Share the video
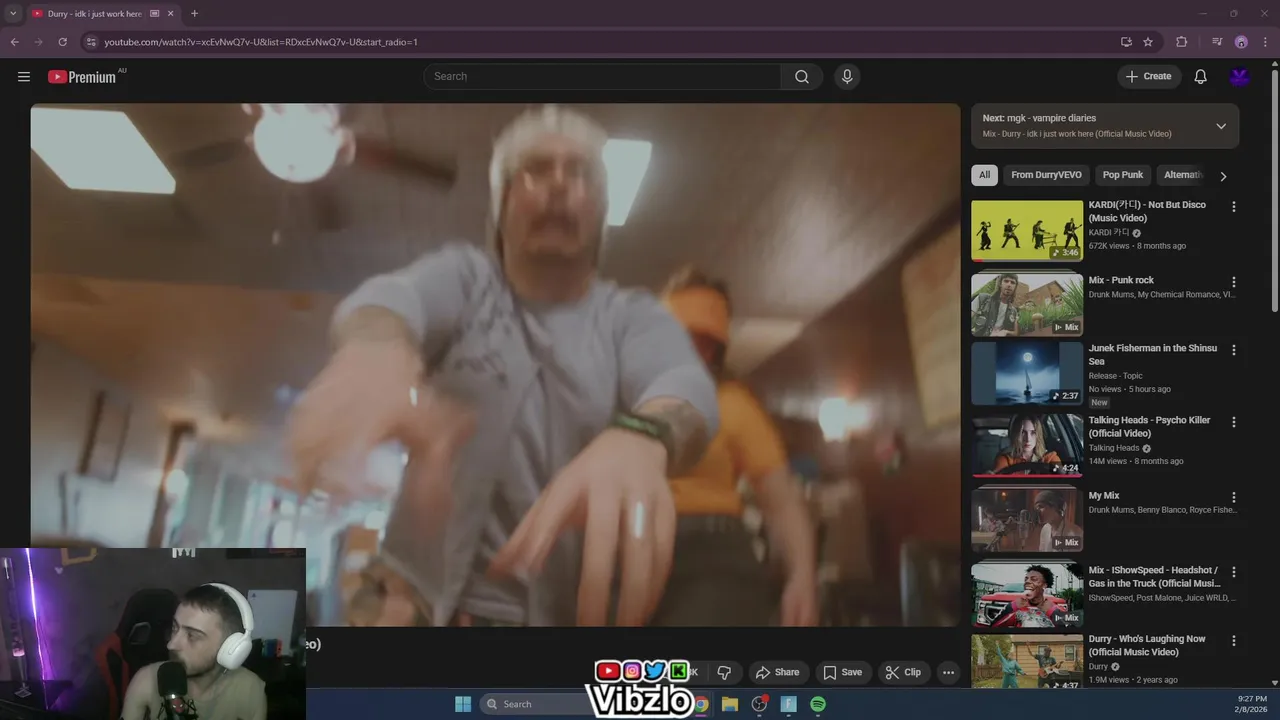 pos(777,672)
